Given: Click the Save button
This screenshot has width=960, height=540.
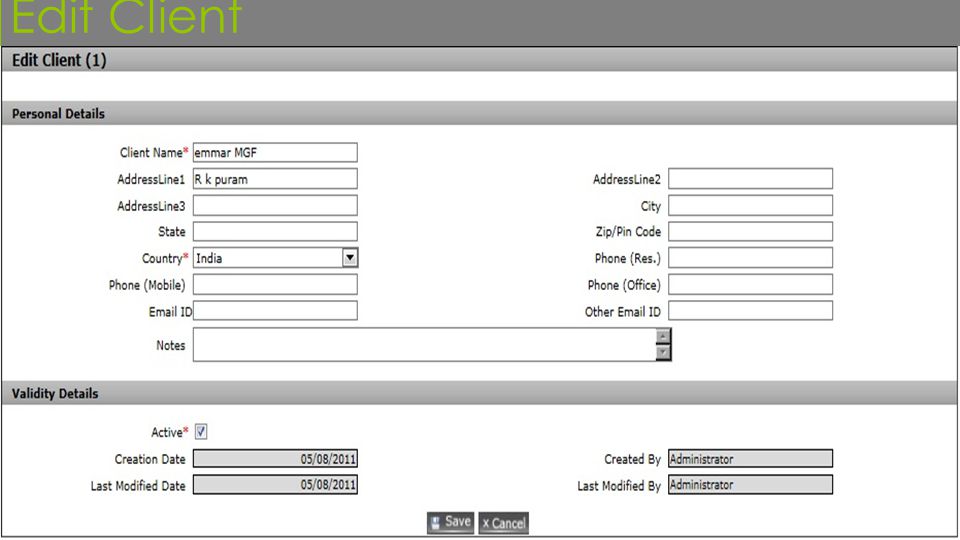Looking at the screenshot, I should (x=451, y=522).
